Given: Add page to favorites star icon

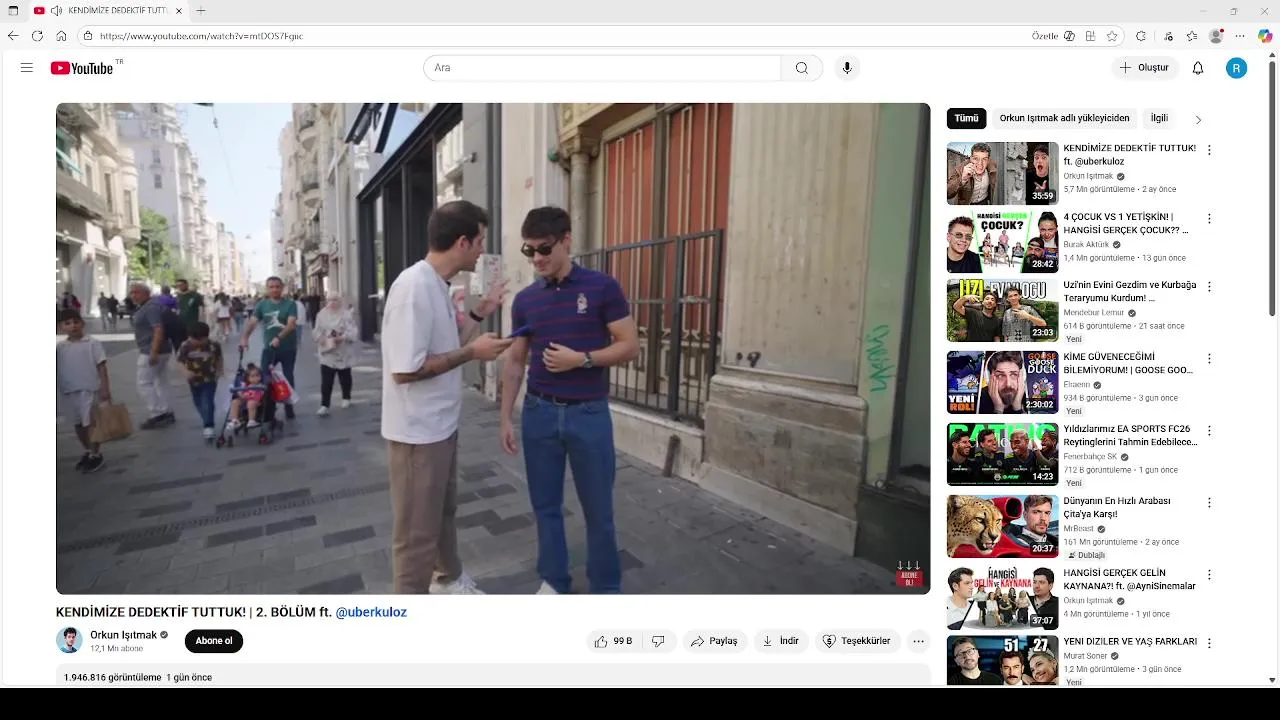Looking at the screenshot, I should (1112, 36).
